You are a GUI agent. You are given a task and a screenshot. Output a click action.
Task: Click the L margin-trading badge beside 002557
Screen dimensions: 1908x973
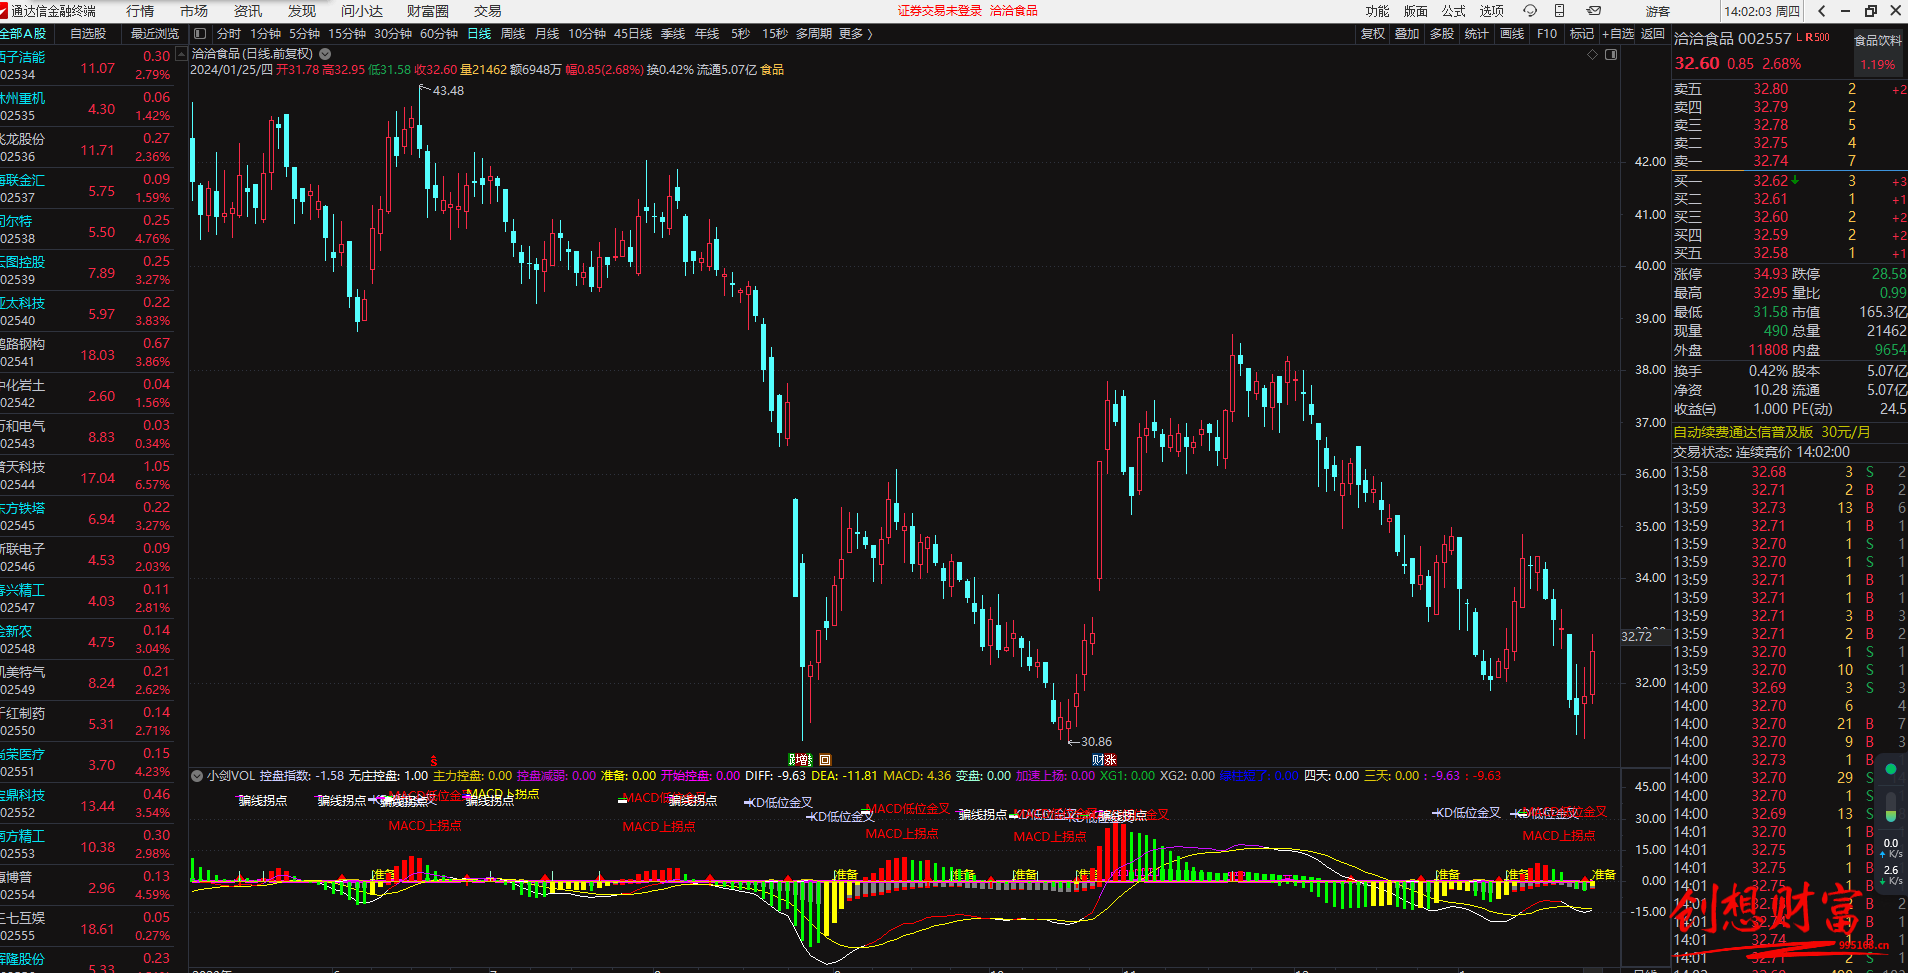pyautogui.click(x=1799, y=38)
